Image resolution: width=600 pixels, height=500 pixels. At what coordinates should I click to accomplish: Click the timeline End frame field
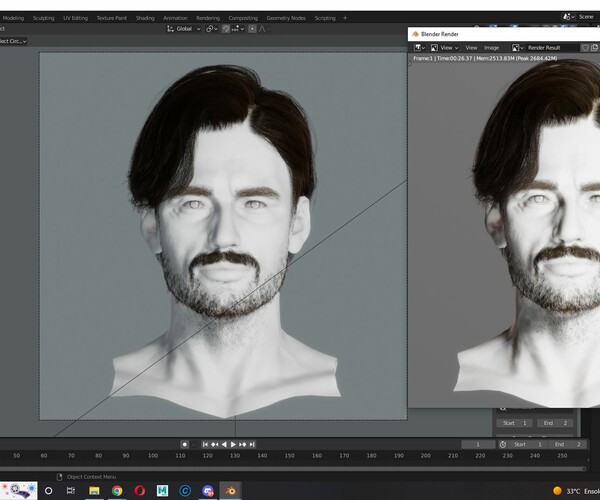tap(568, 444)
